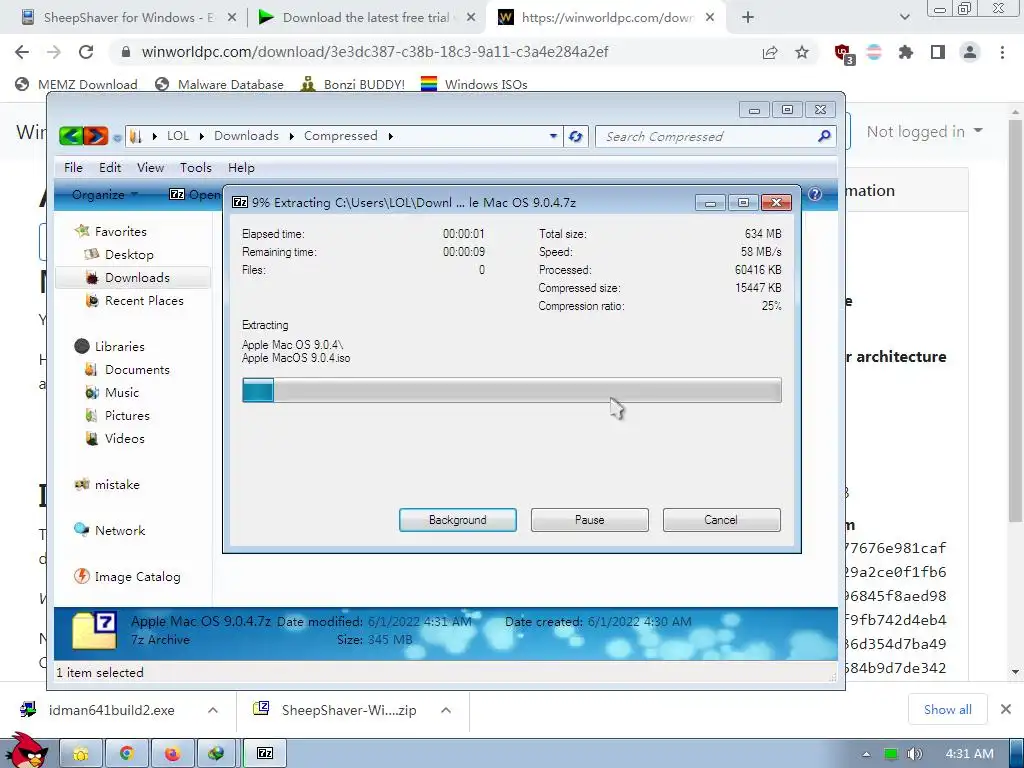Open Image Catalog in navigation pane
The height and width of the screenshot is (768, 1024).
tap(137, 577)
